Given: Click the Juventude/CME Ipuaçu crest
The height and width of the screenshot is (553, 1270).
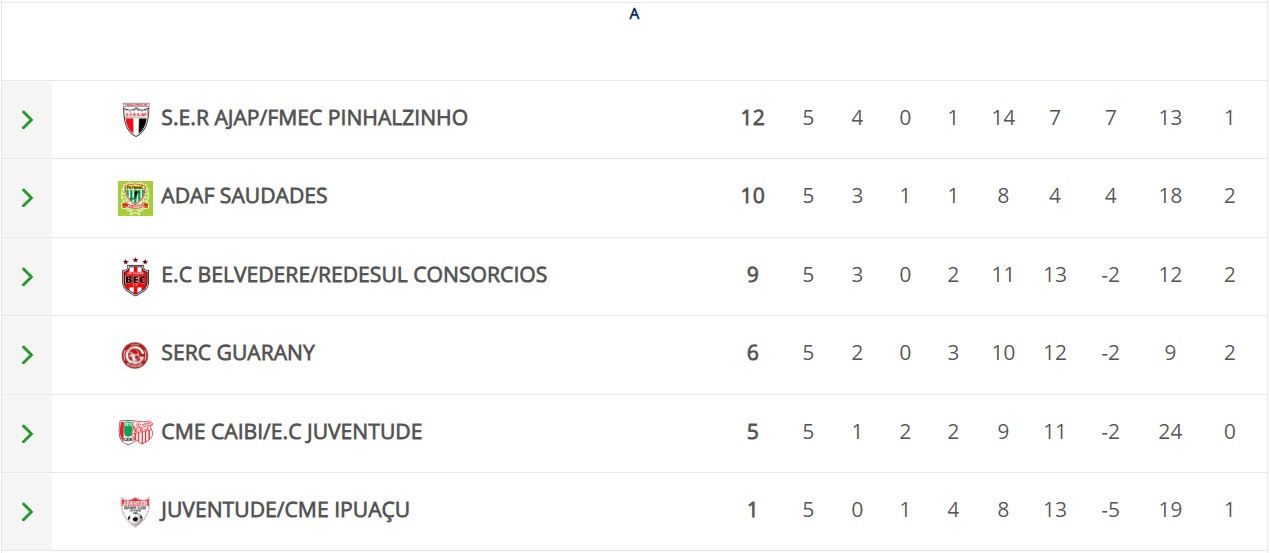Looking at the screenshot, I should pyautogui.click(x=135, y=511).
